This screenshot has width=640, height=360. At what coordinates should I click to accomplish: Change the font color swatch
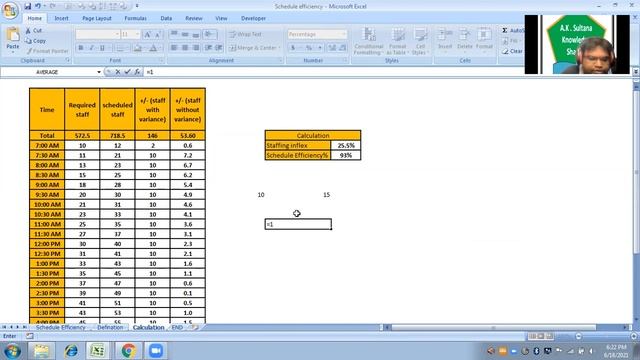(153, 48)
